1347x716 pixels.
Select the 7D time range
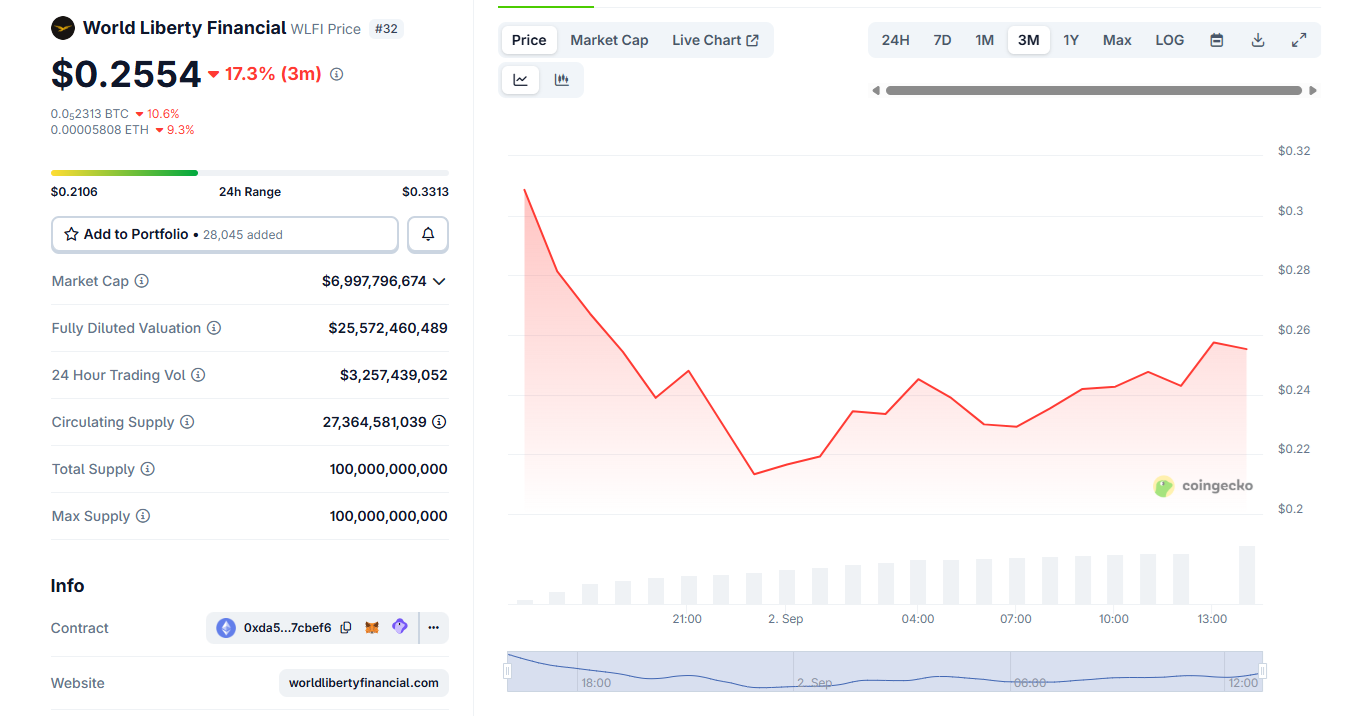(x=942, y=40)
